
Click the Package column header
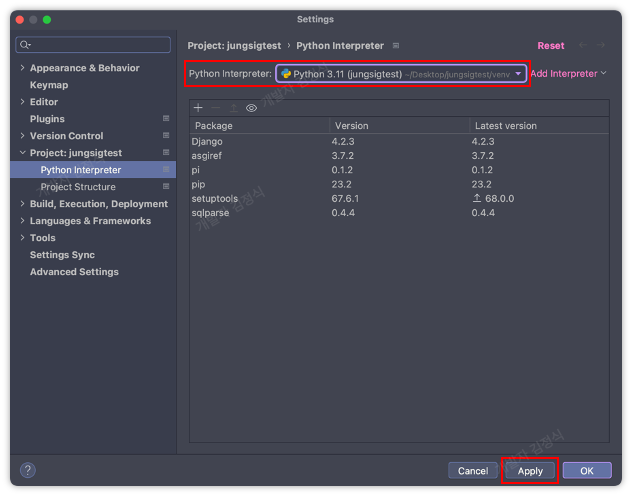point(259,126)
